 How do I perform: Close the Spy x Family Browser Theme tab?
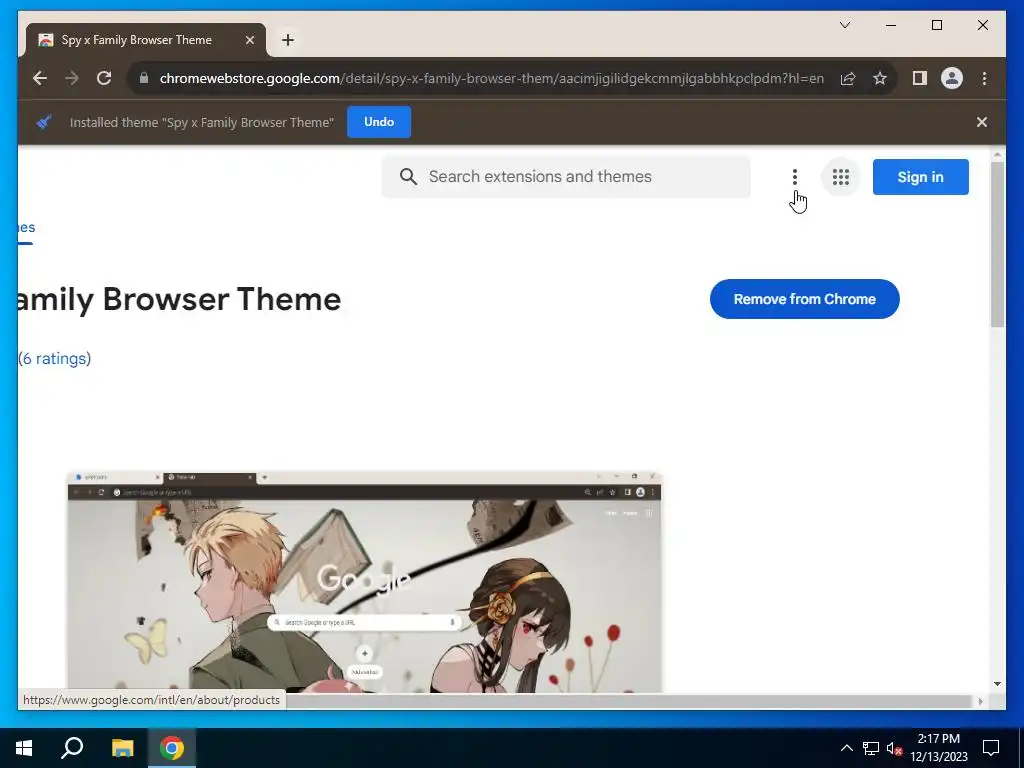(x=249, y=40)
